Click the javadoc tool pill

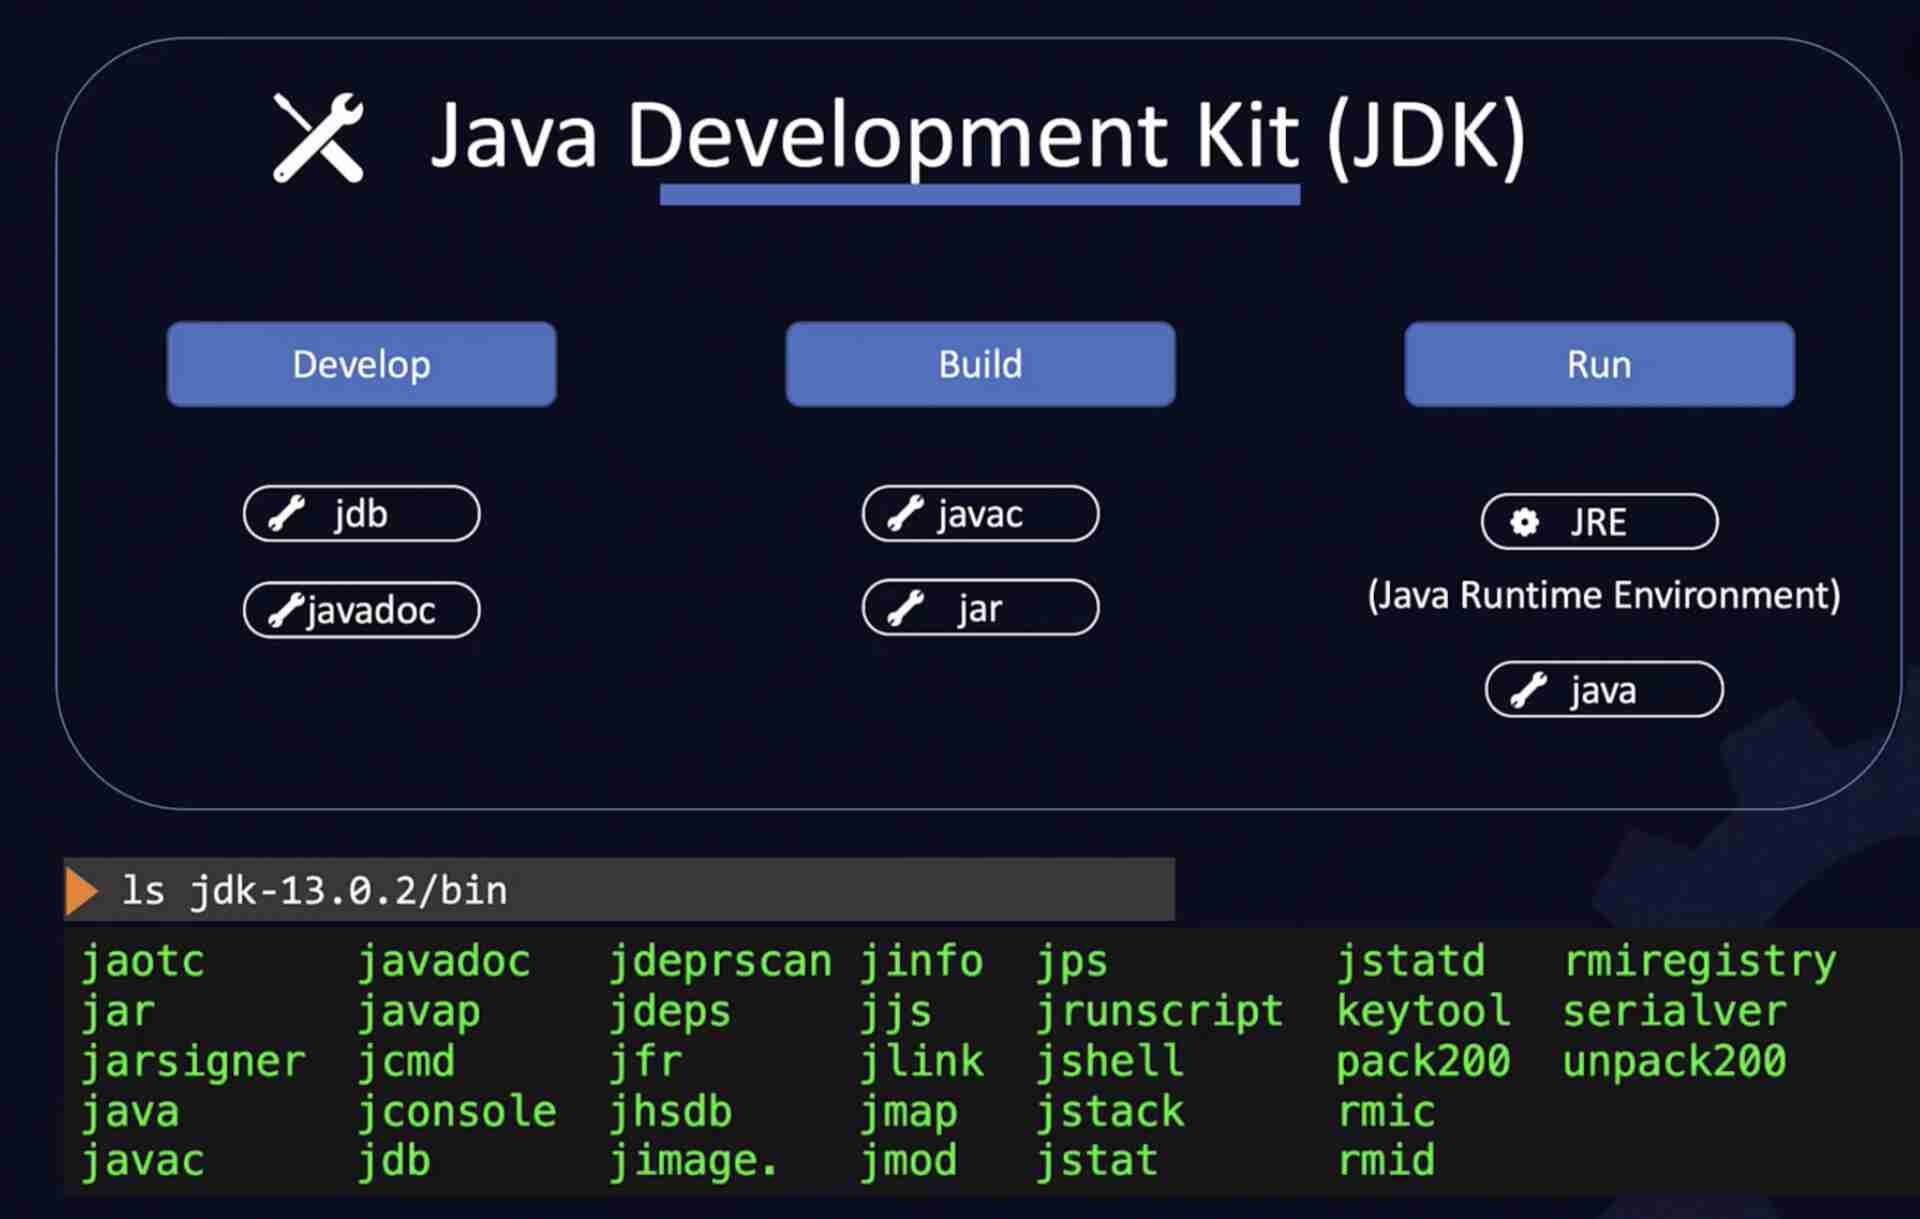tap(361, 610)
